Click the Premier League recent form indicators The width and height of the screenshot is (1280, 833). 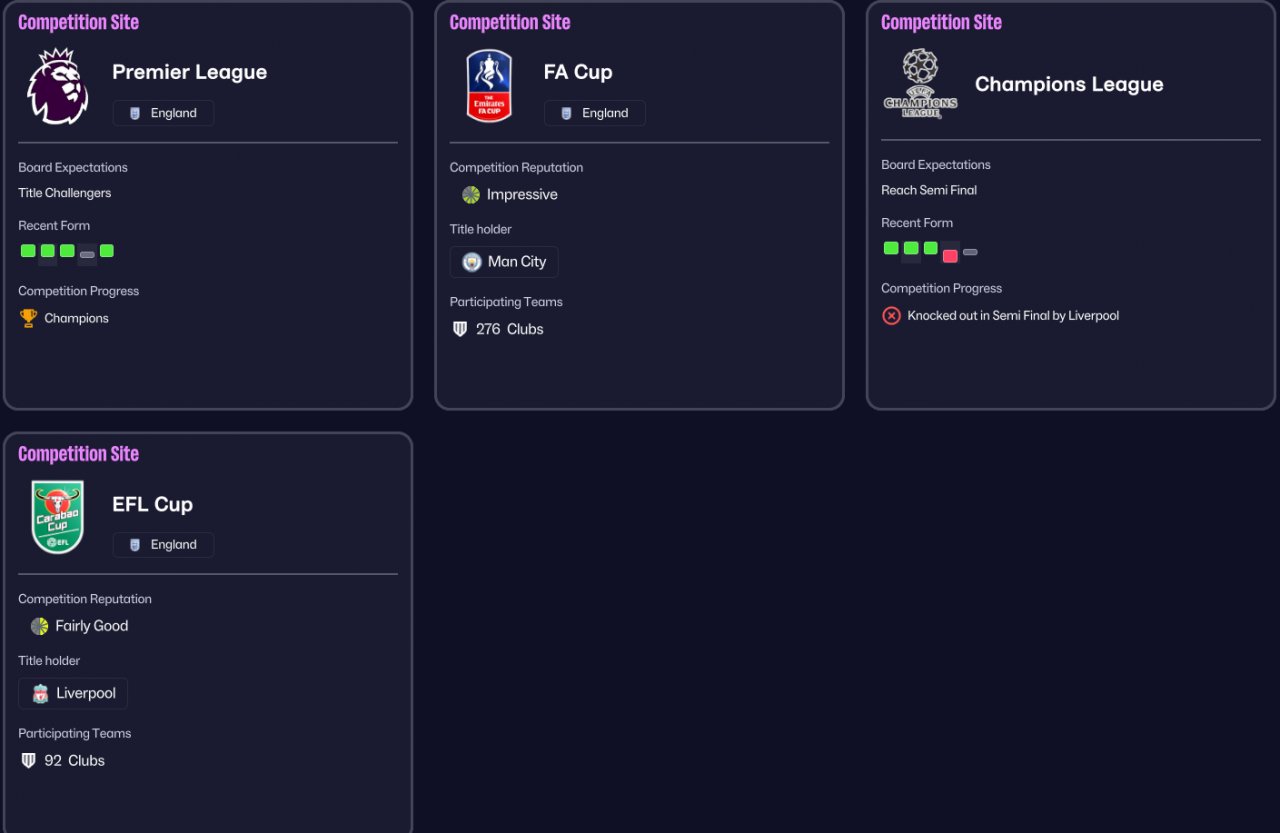(67, 252)
